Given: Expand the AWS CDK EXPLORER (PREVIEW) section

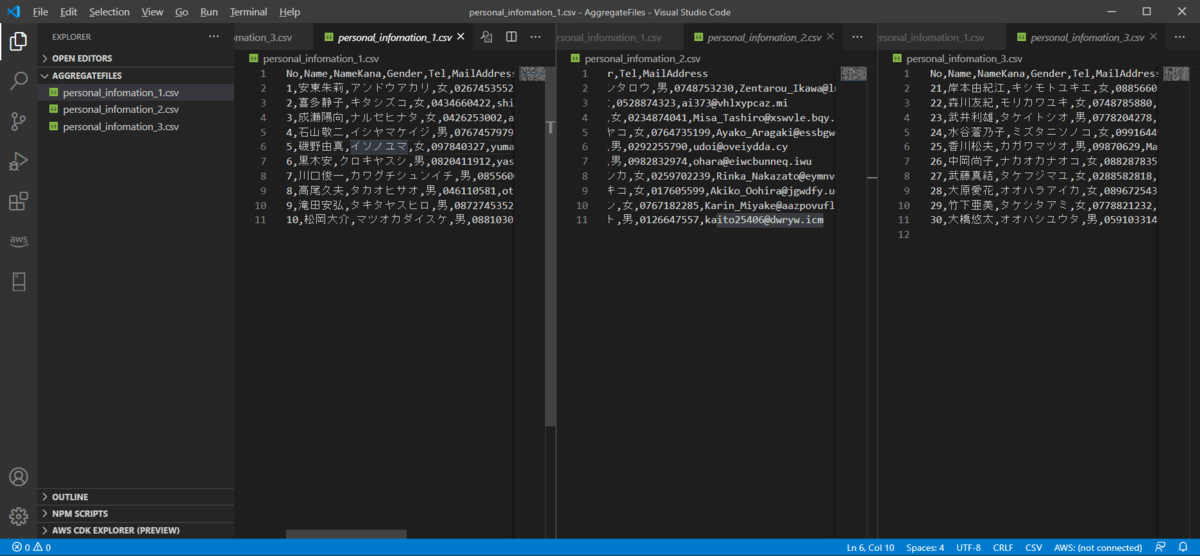Looking at the screenshot, I should click(136, 530).
